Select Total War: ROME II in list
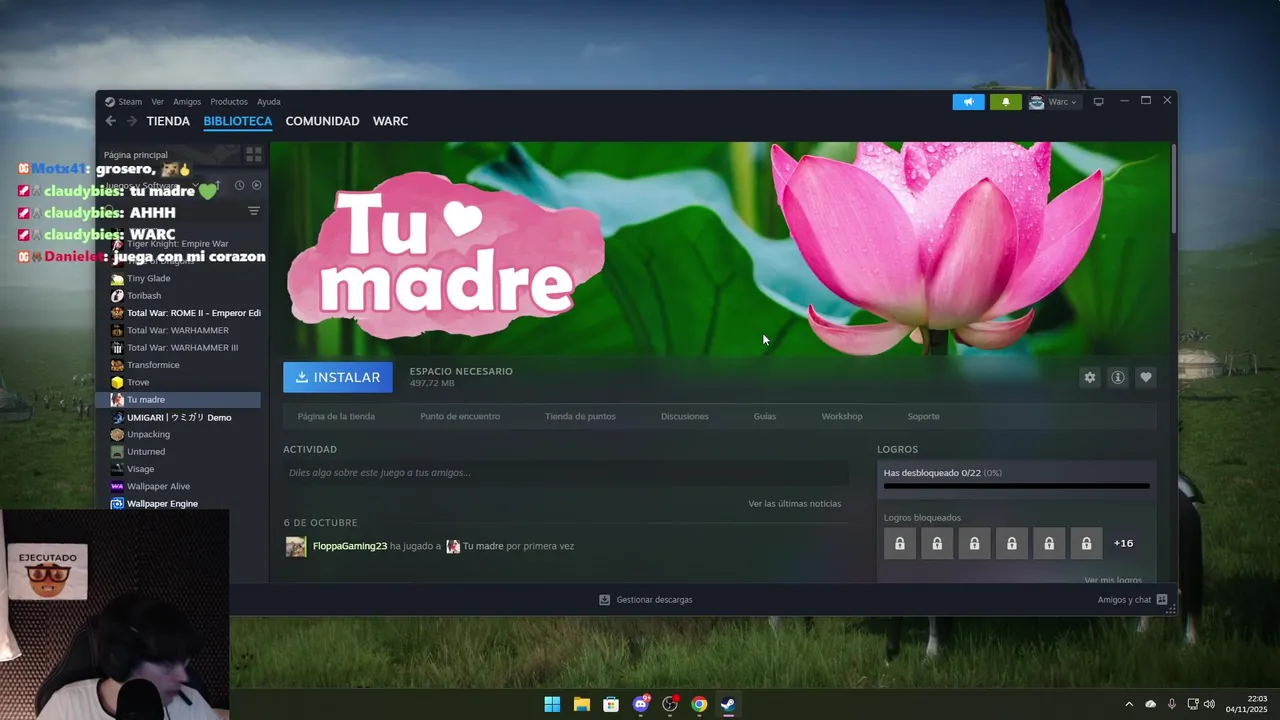Image resolution: width=1280 pixels, height=720 pixels. tap(194, 313)
